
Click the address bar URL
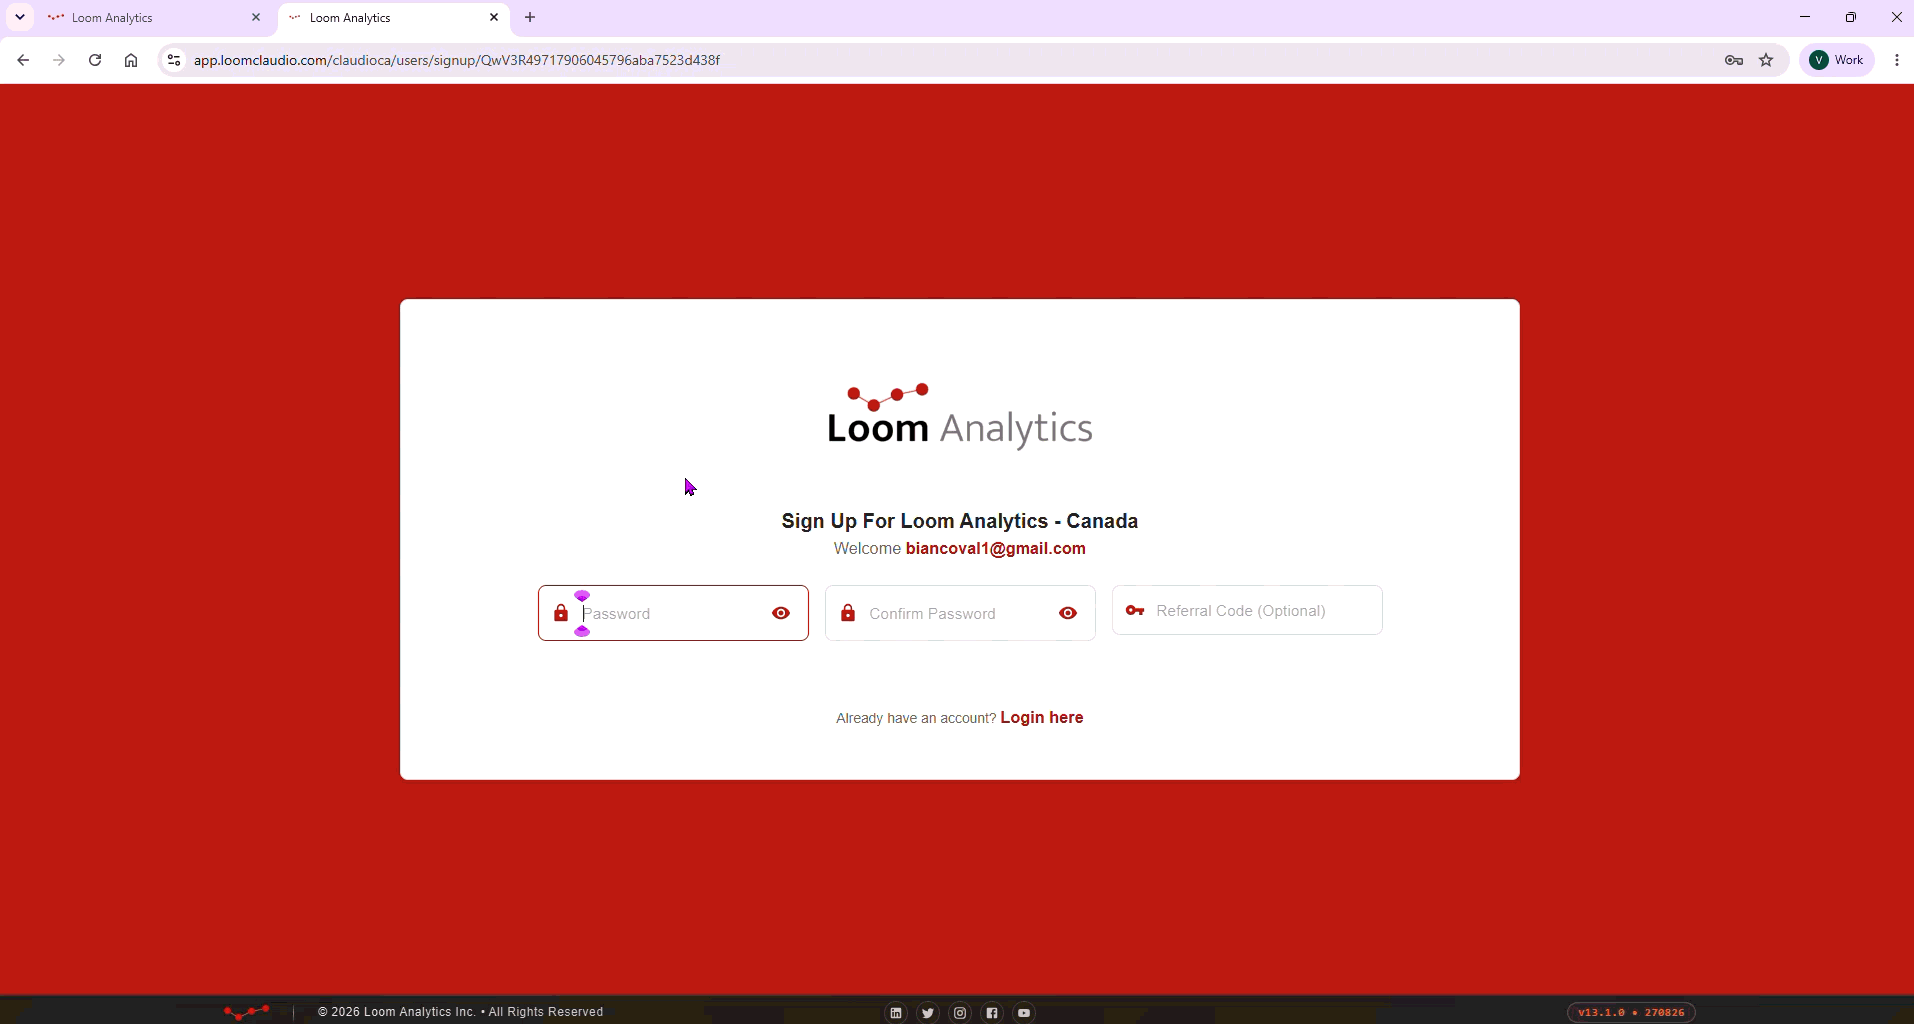(457, 60)
